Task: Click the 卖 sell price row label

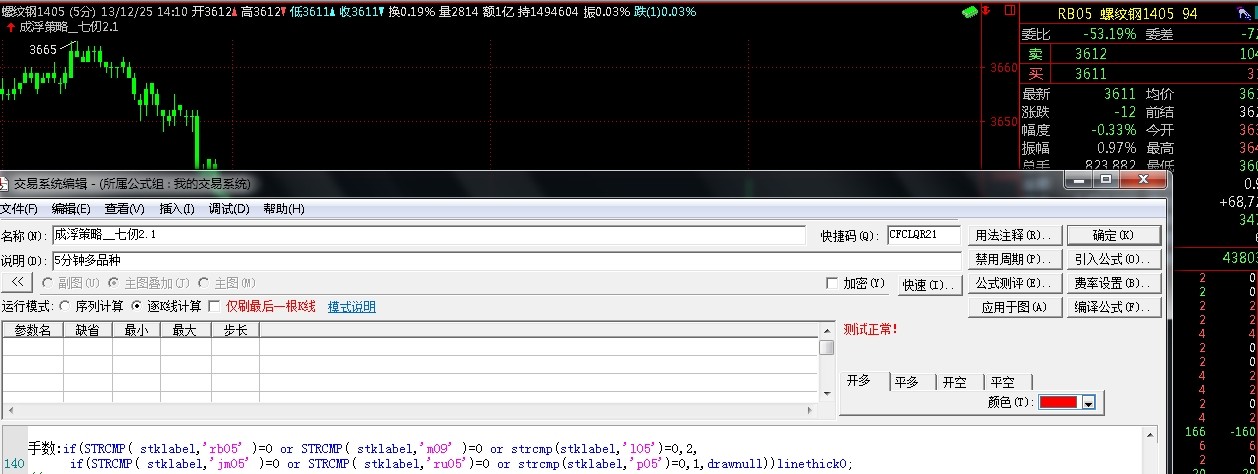Action: 1035,54
